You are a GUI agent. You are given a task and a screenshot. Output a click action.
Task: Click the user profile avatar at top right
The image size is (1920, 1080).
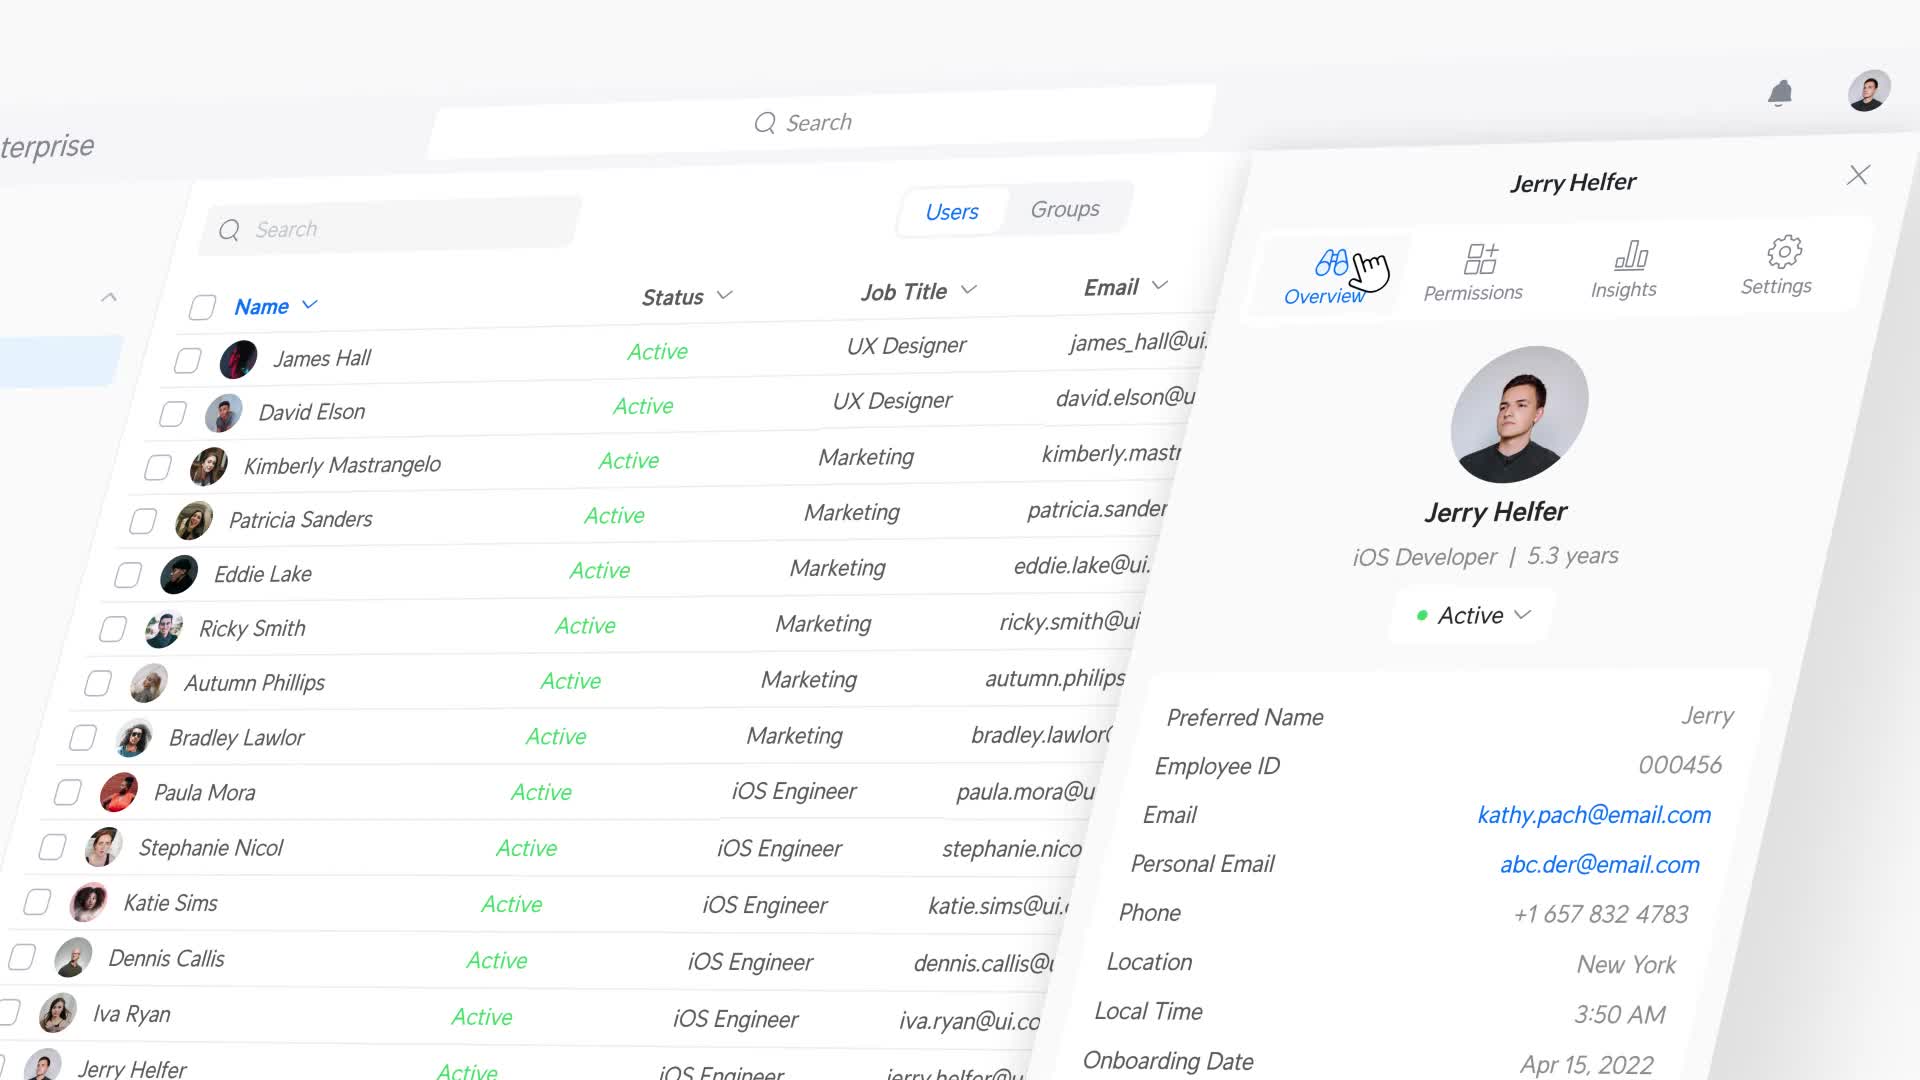pyautogui.click(x=1868, y=91)
